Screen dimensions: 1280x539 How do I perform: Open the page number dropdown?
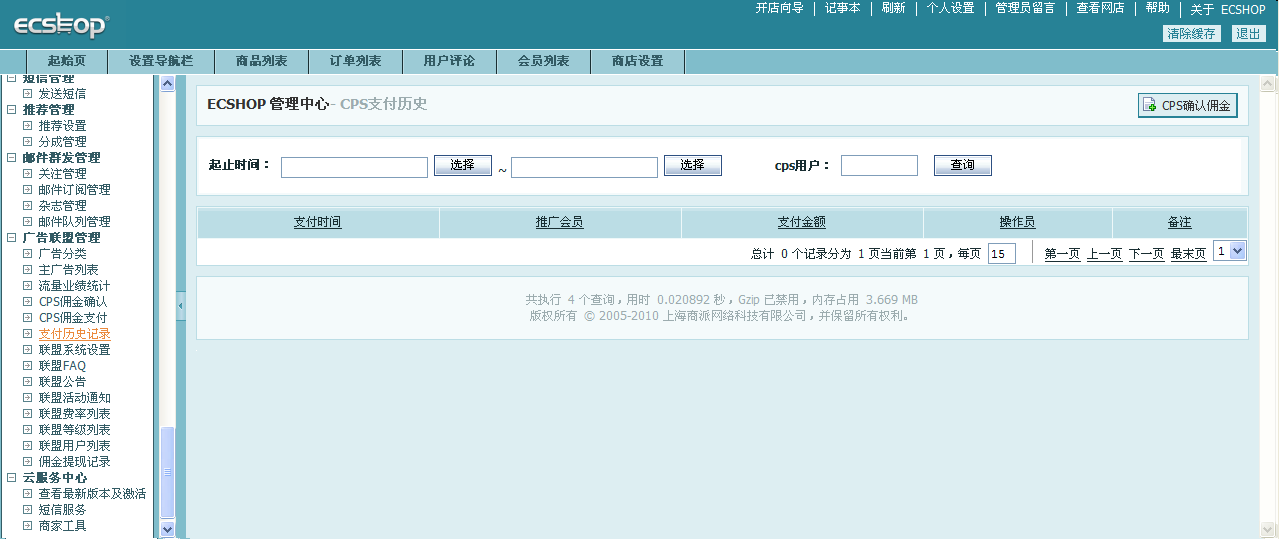[x=1238, y=251]
